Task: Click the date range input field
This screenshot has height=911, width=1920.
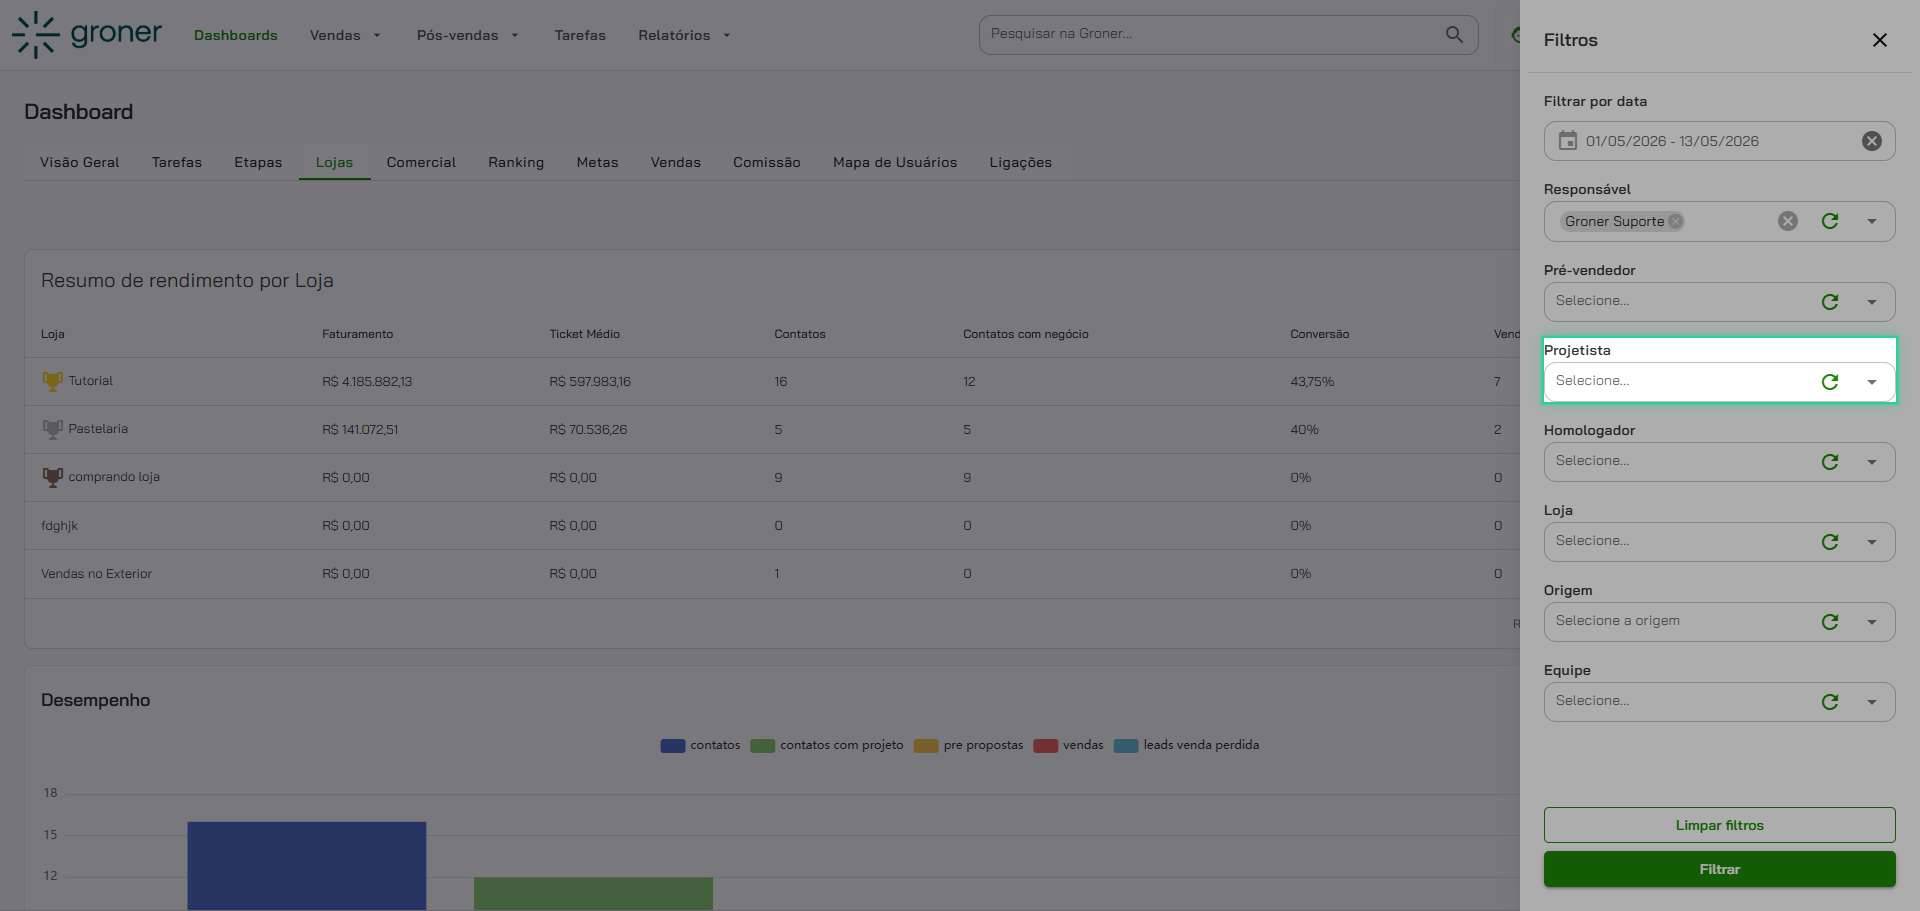Action: (1719, 141)
